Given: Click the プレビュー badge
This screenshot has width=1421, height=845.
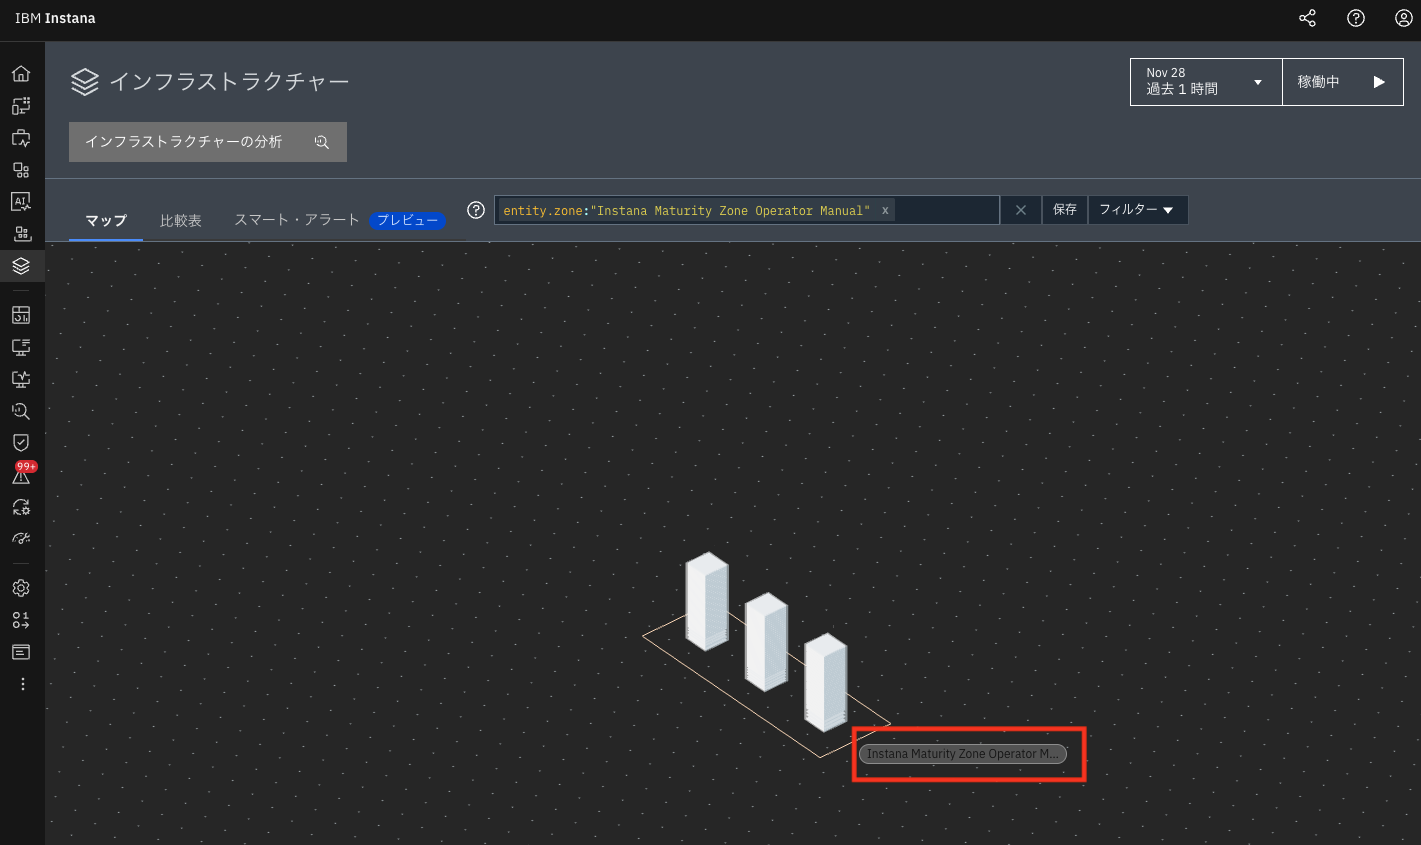Looking at the screenshot, I should (x=407, y=220).
